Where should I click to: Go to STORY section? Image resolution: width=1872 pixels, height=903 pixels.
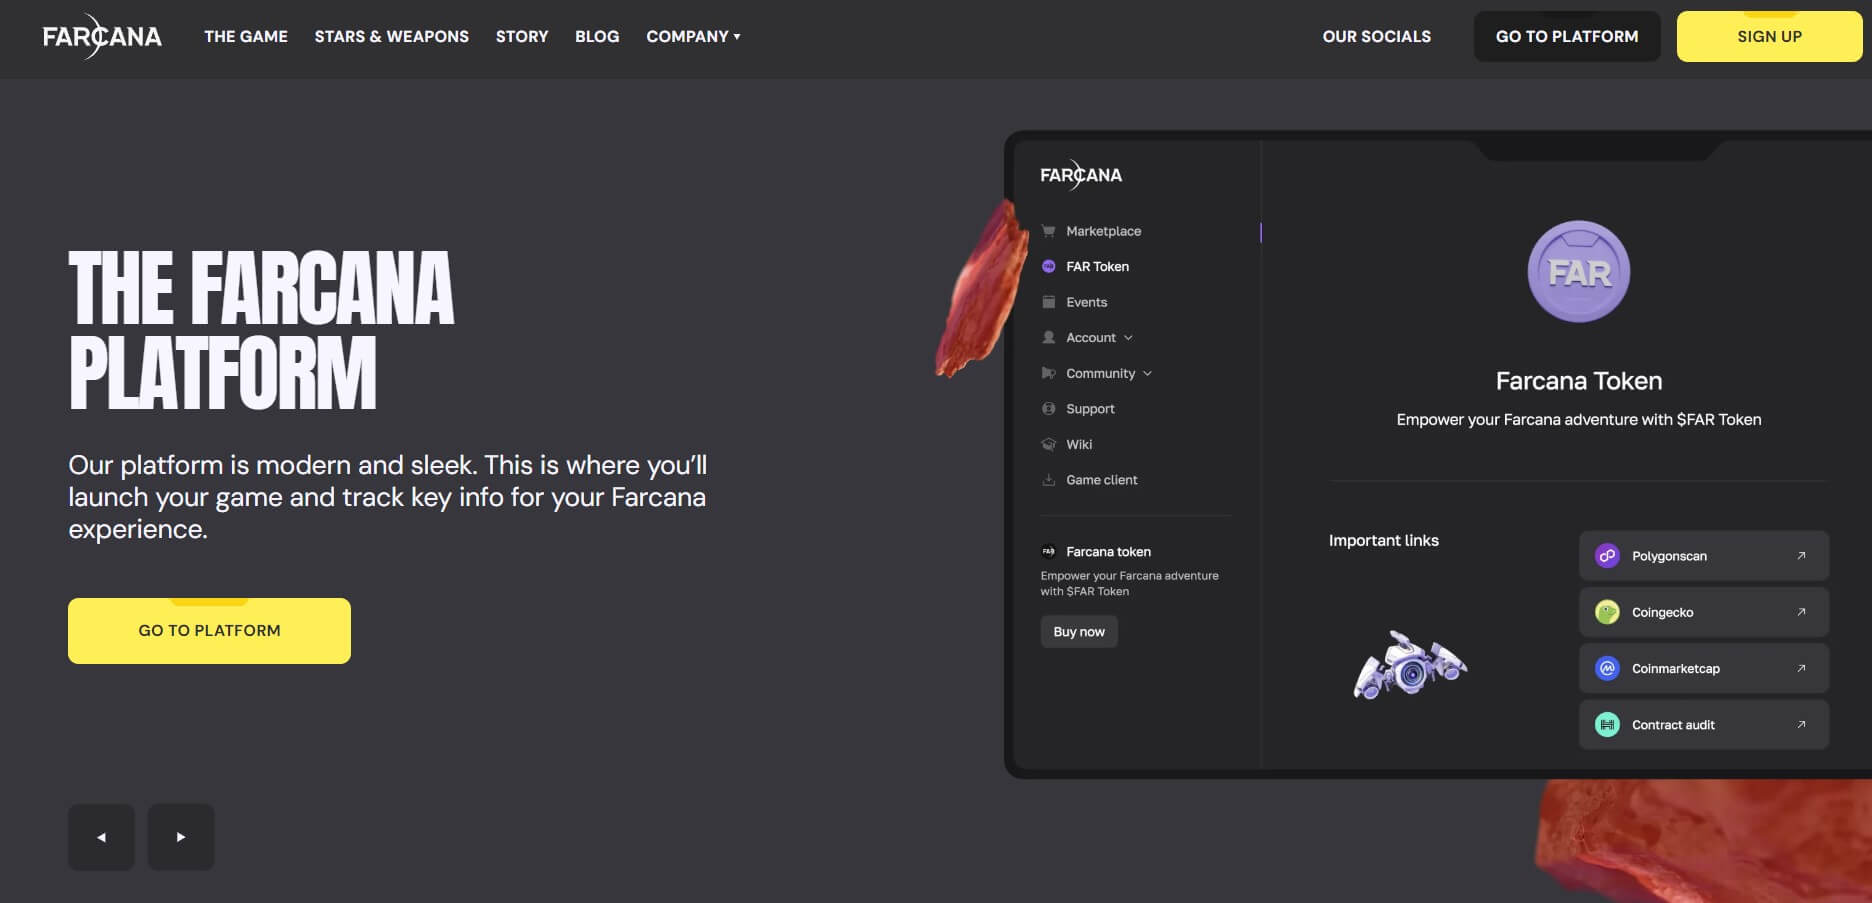tap(522, 36)
